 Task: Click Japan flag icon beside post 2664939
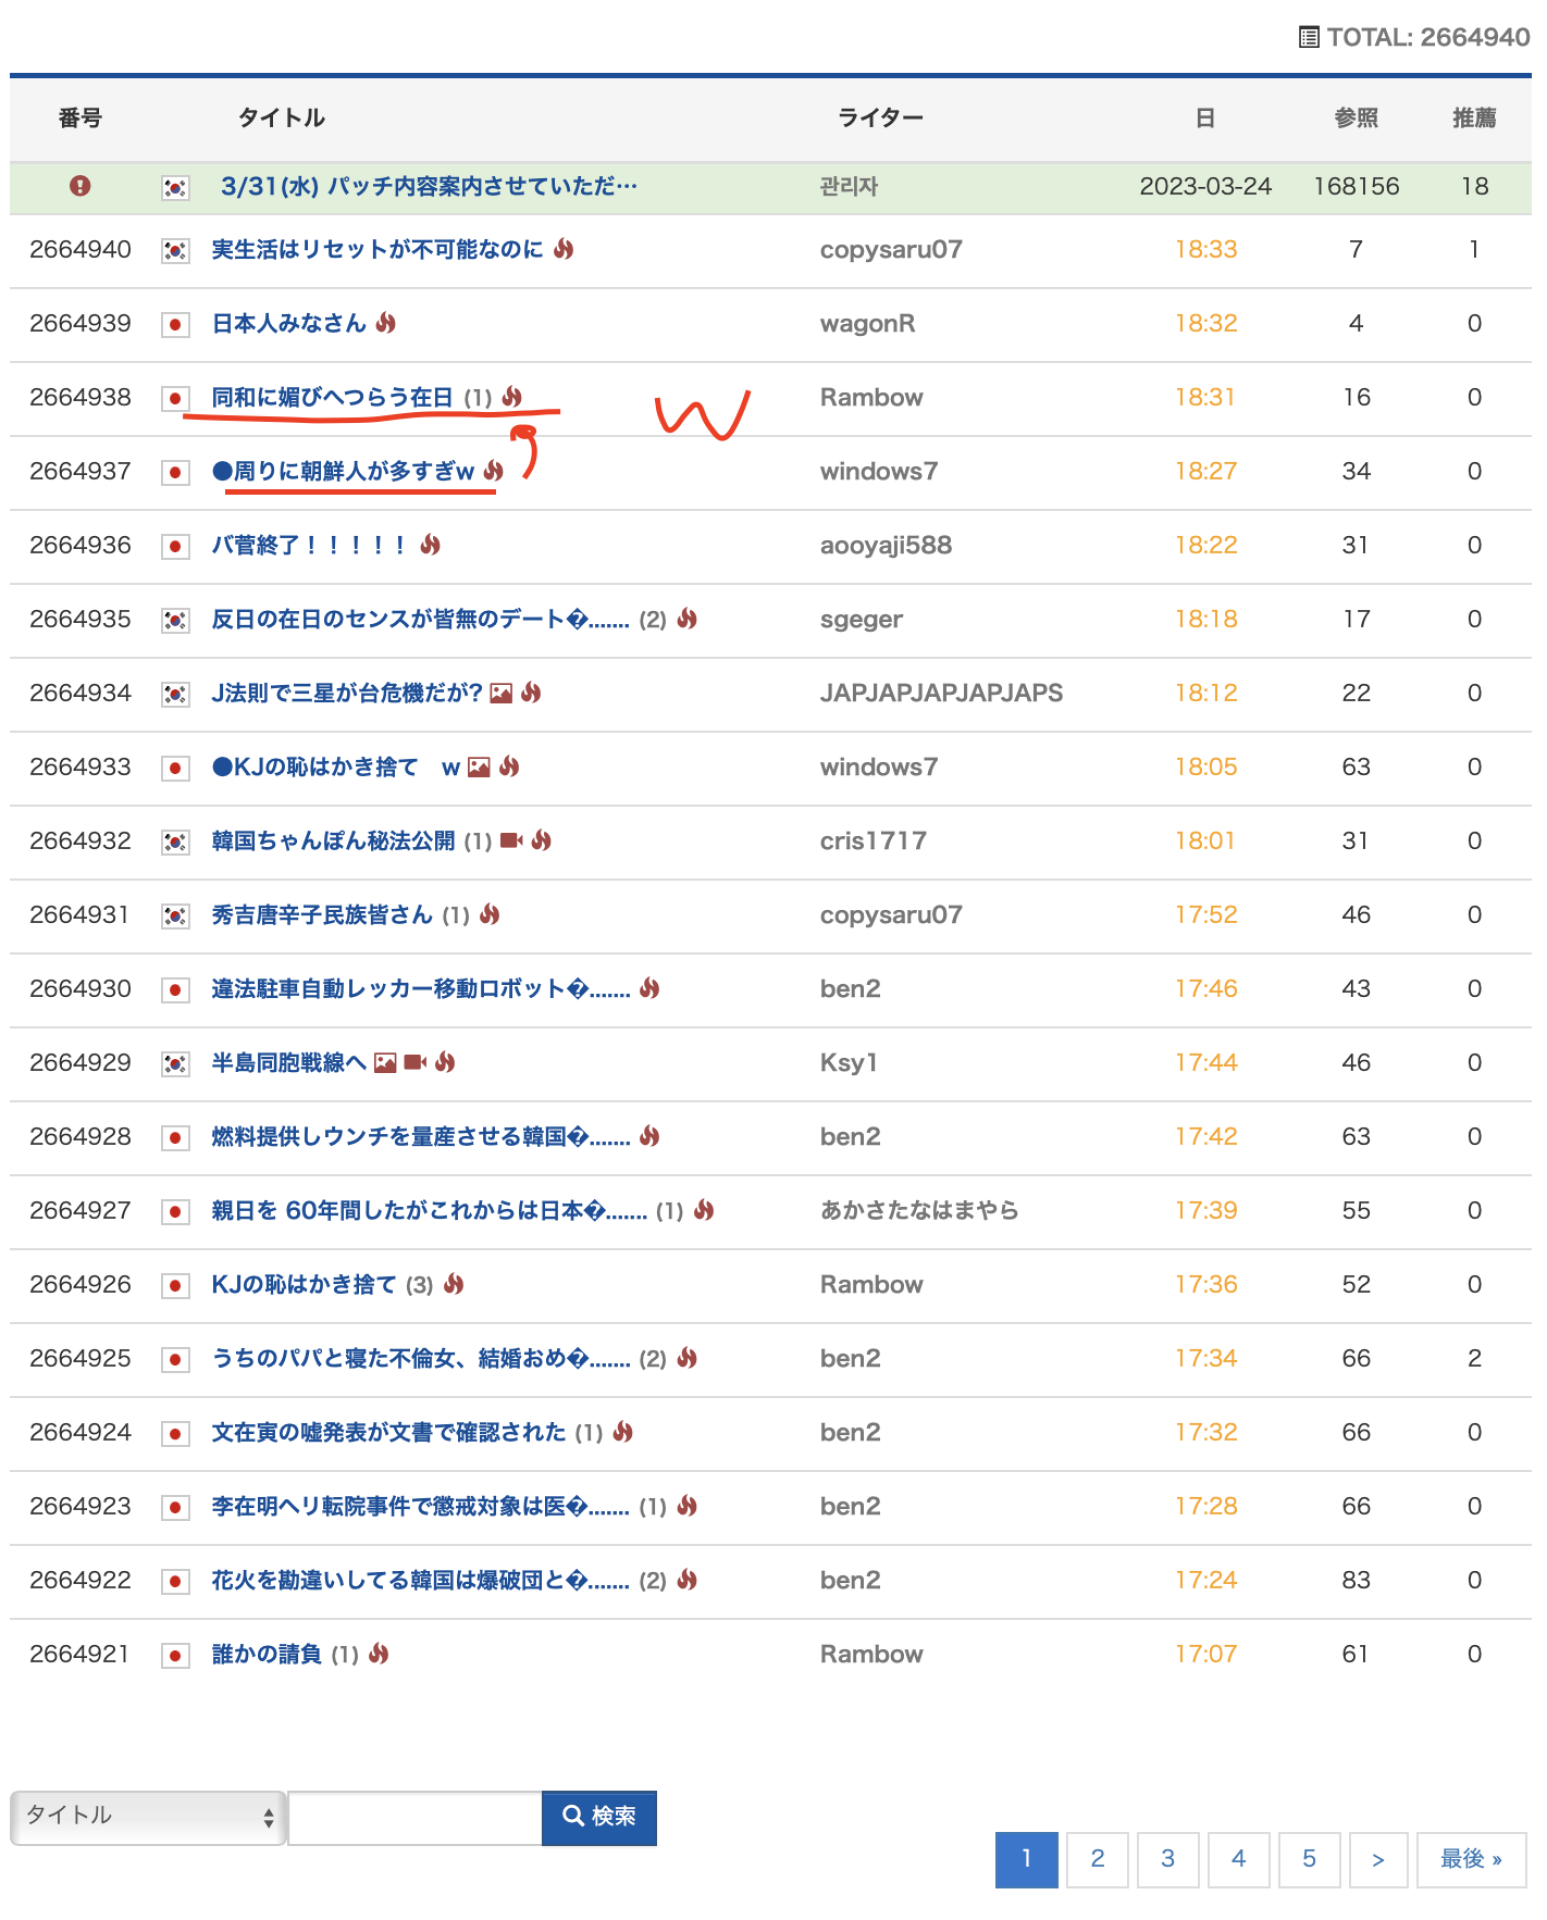click(175, 324)
